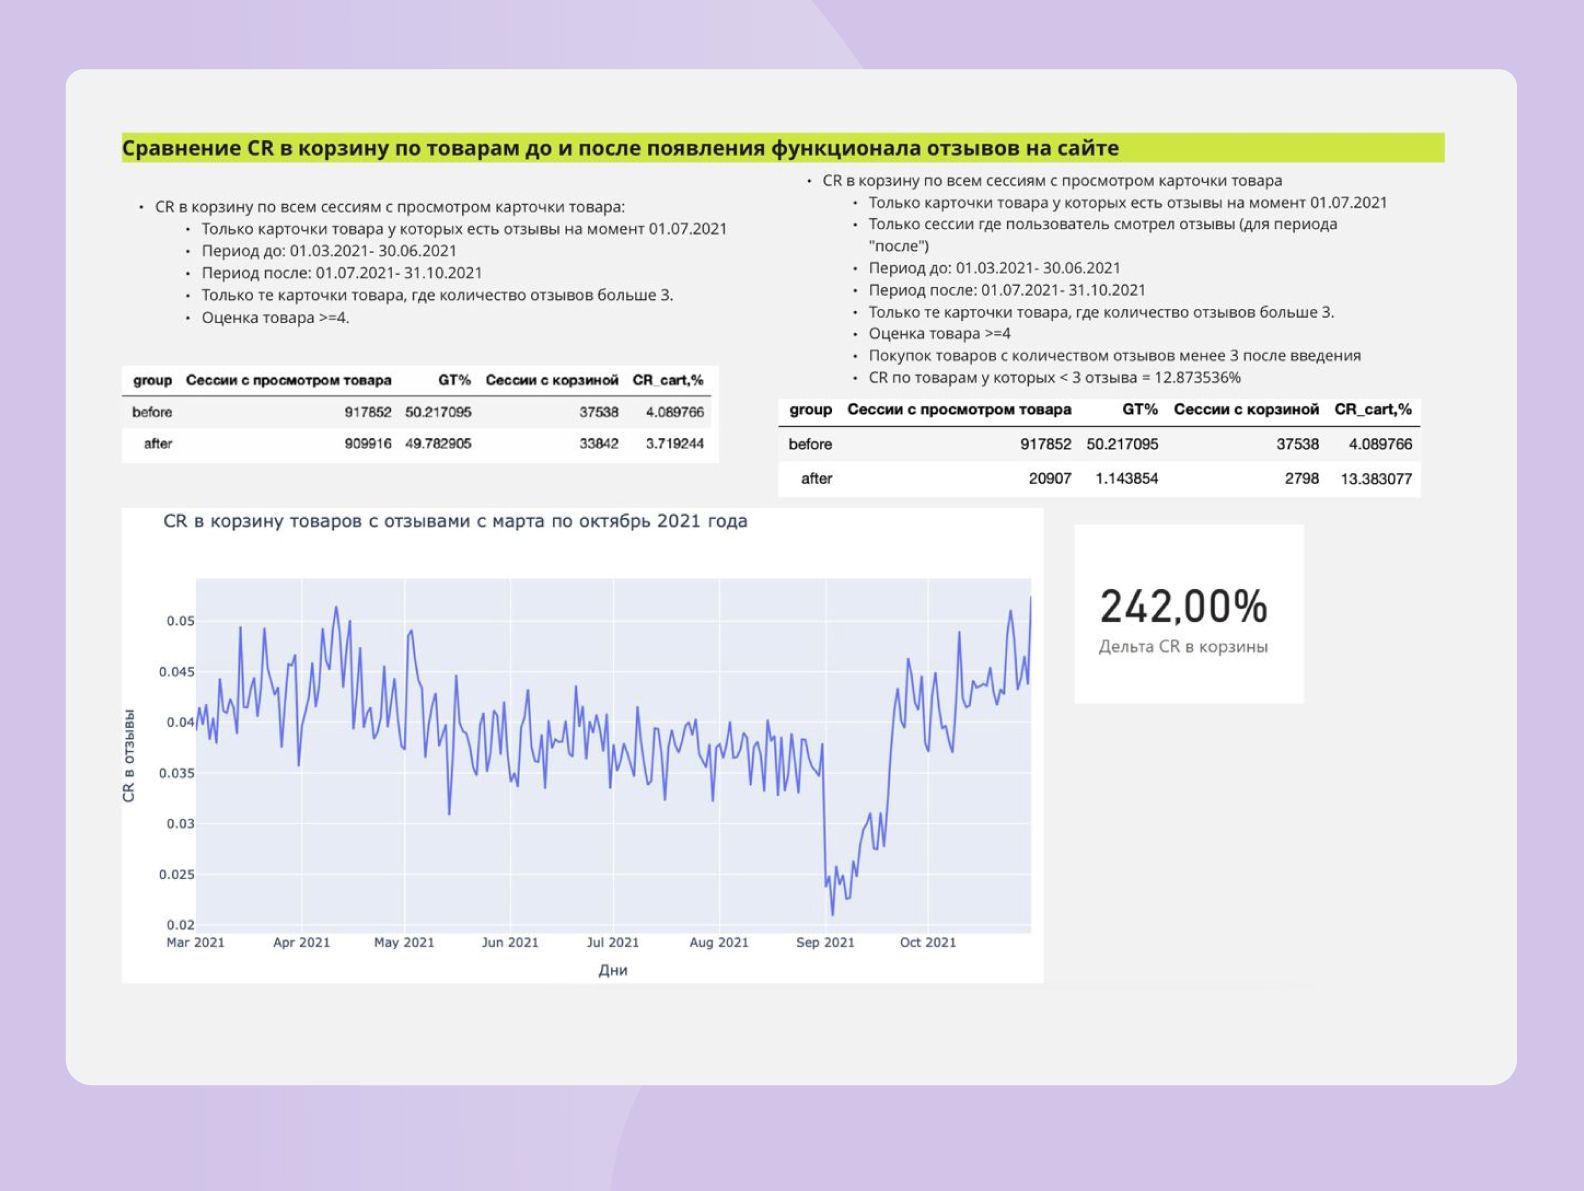
Task: Click the 0.02 y-axis tick label
Action: point(180,925)
